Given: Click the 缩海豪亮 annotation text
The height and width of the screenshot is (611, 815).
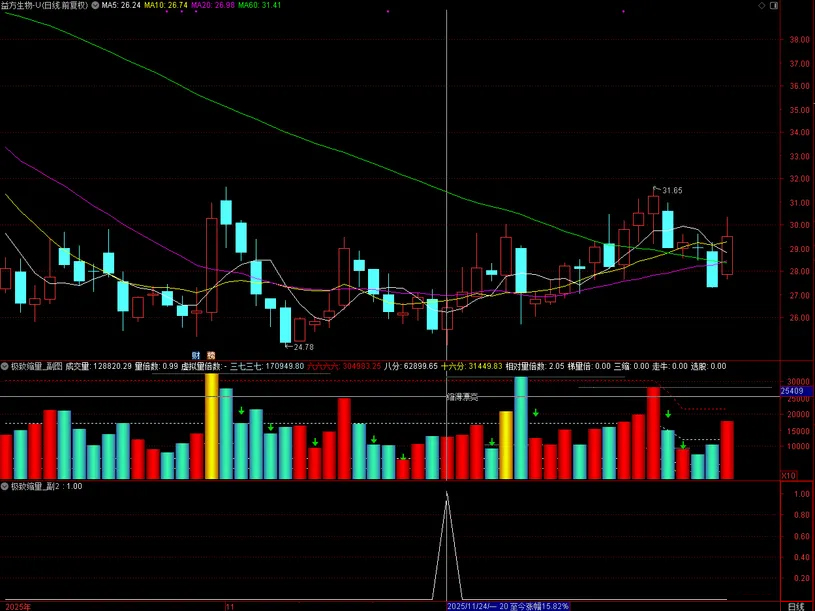Looking at the screenshot, I should (461, 397).
